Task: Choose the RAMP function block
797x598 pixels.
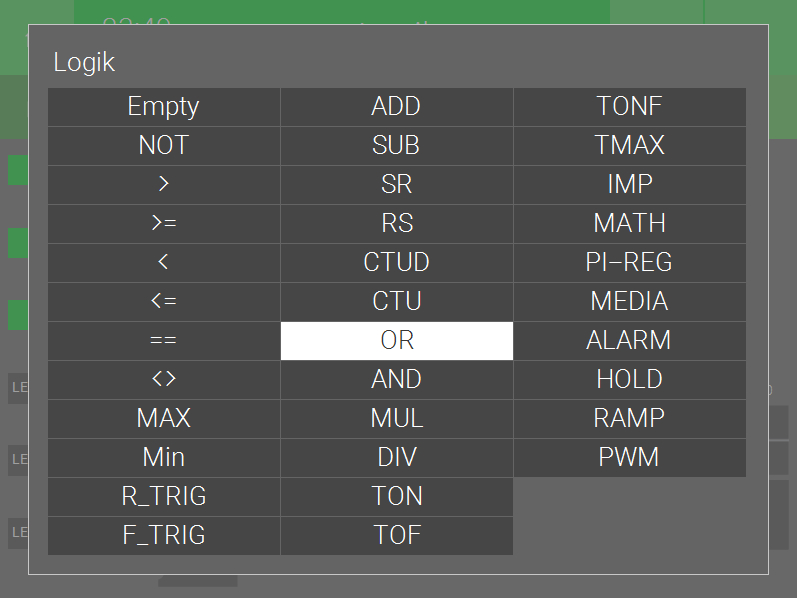Action: [629, 419]
